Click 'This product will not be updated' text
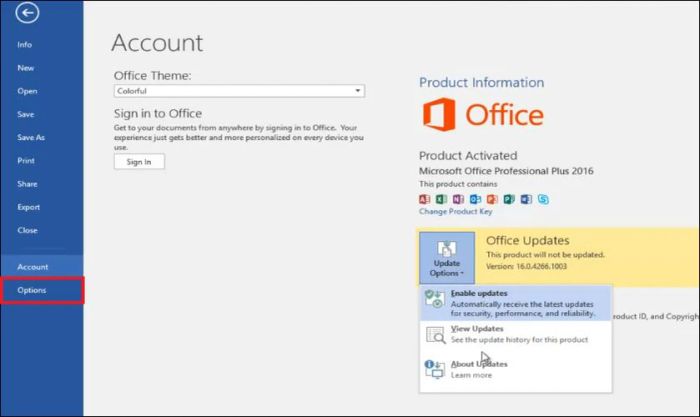 pos(545,254)
